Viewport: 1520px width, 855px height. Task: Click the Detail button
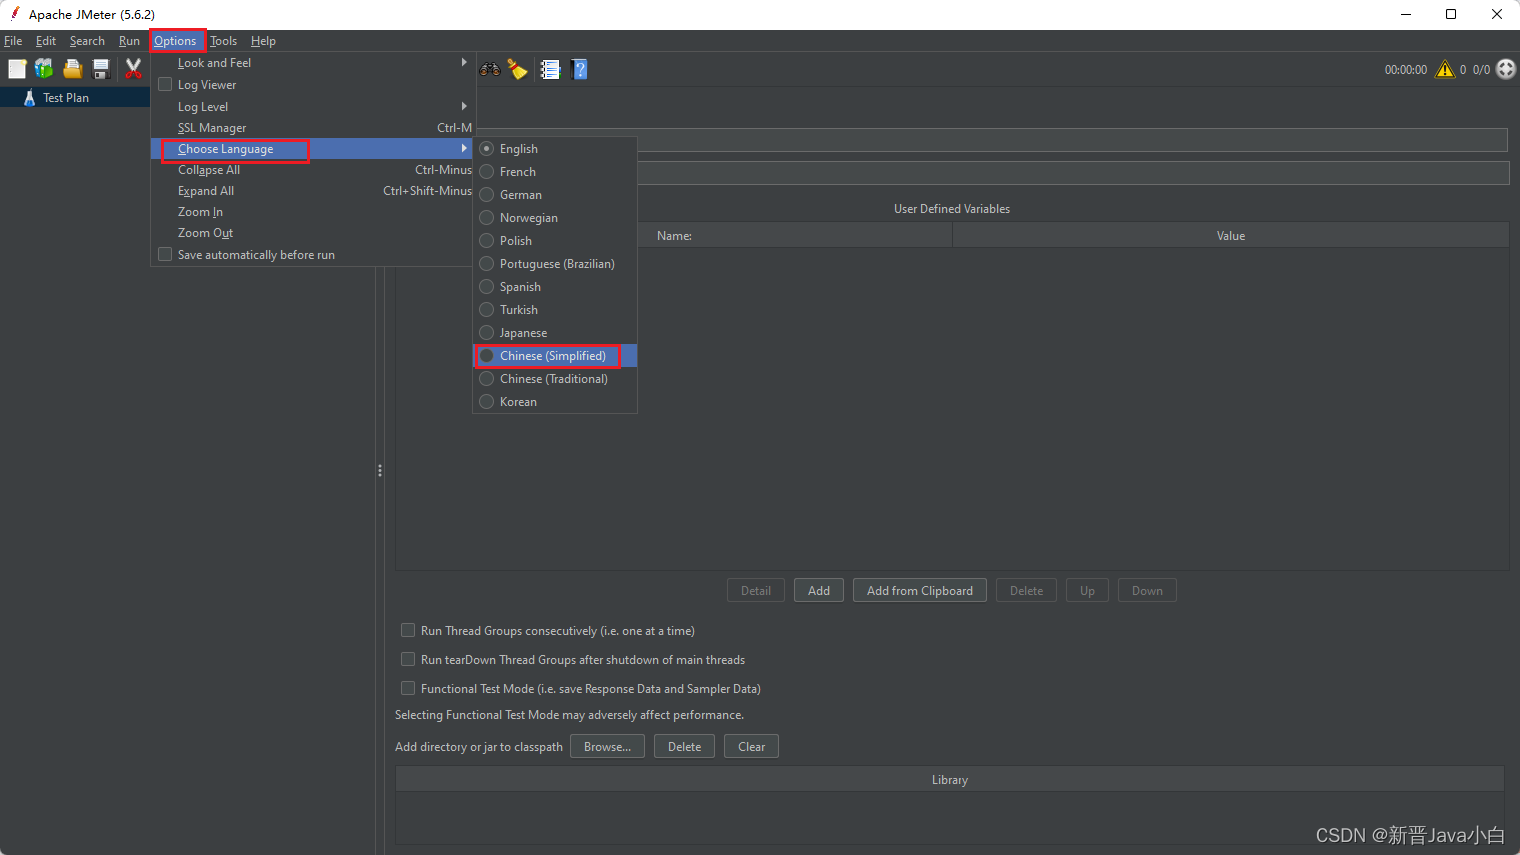(x=756, y=590)
